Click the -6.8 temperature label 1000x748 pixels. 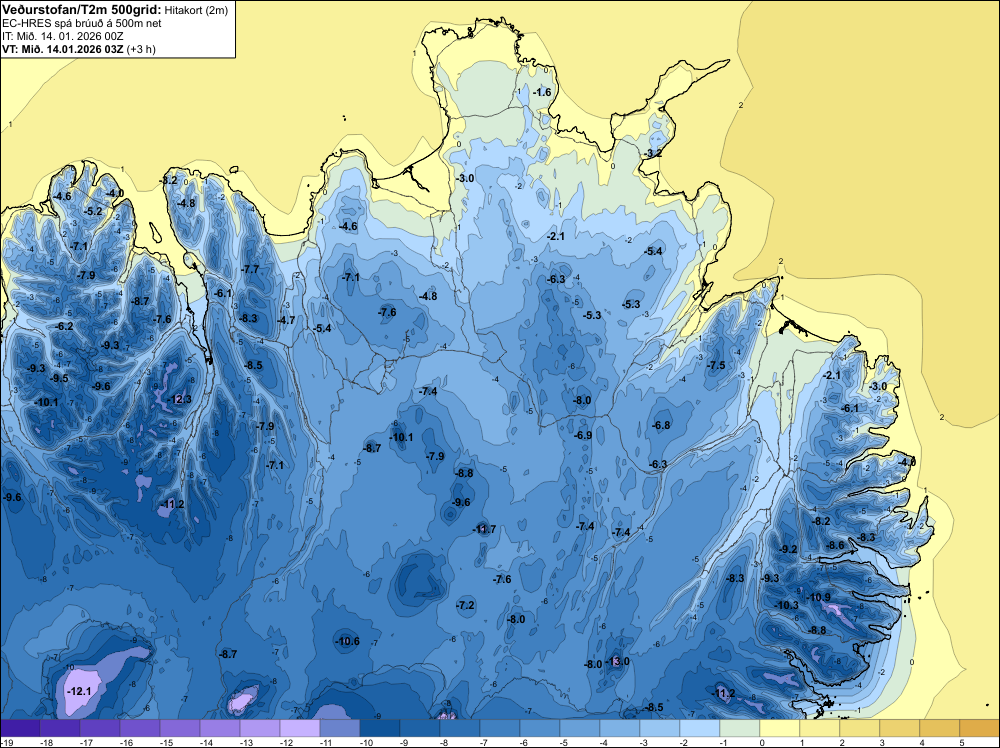(661, 425)
